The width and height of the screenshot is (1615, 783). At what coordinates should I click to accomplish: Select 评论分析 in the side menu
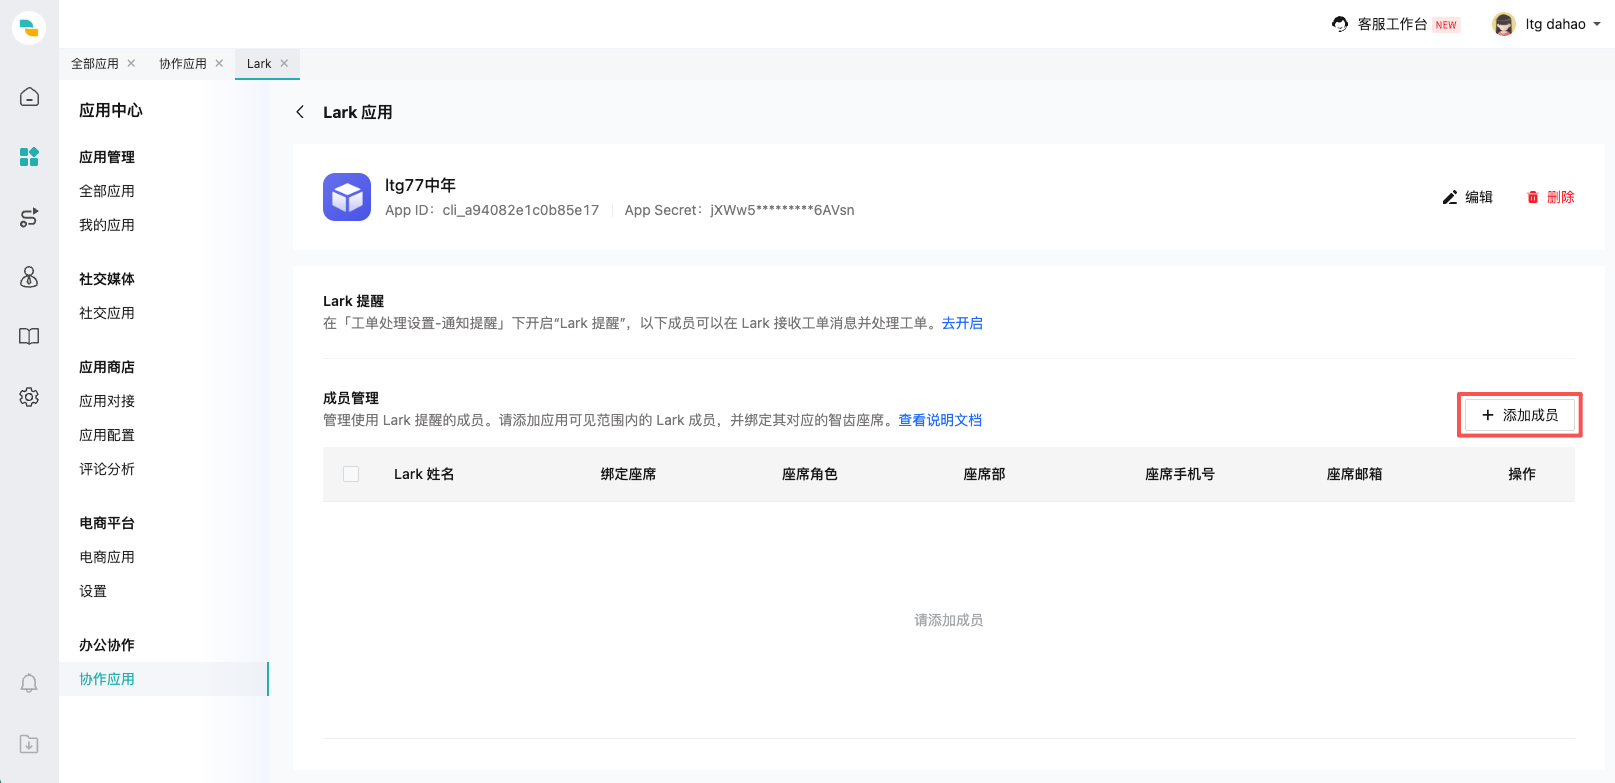(x=107, y=469)
